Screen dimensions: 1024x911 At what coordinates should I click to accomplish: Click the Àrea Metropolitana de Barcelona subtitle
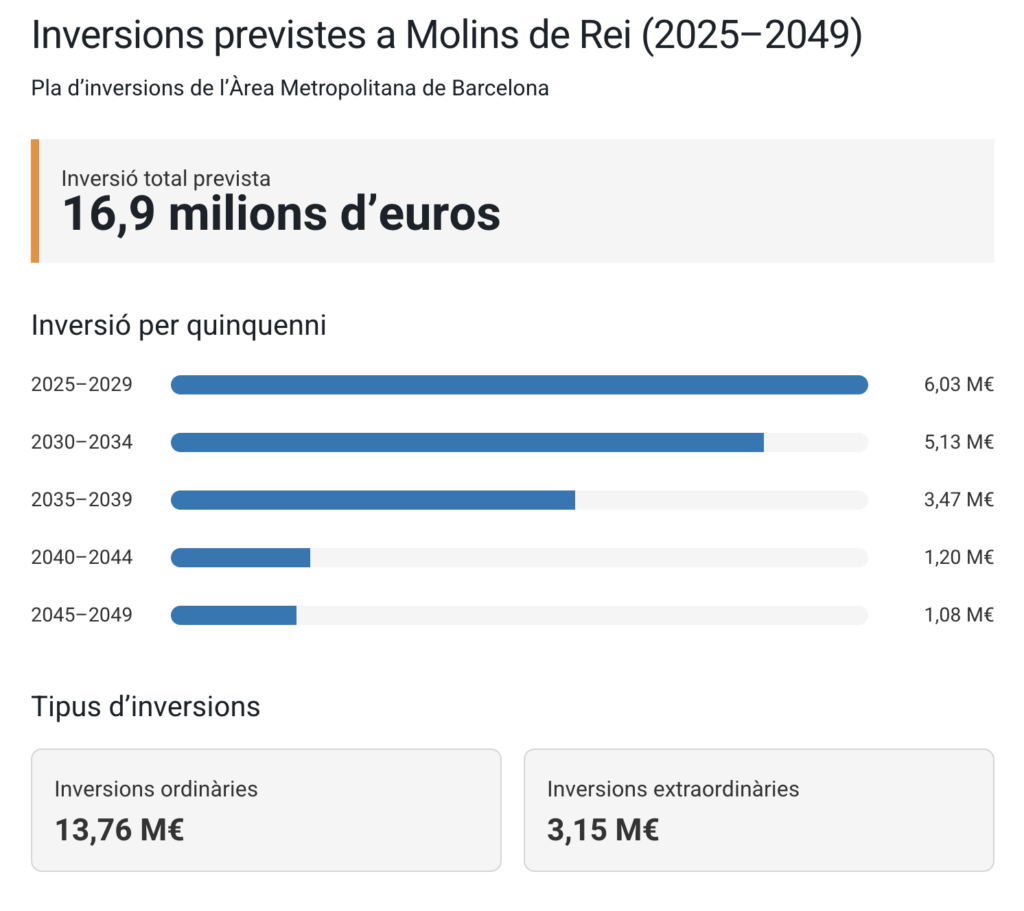290,88
